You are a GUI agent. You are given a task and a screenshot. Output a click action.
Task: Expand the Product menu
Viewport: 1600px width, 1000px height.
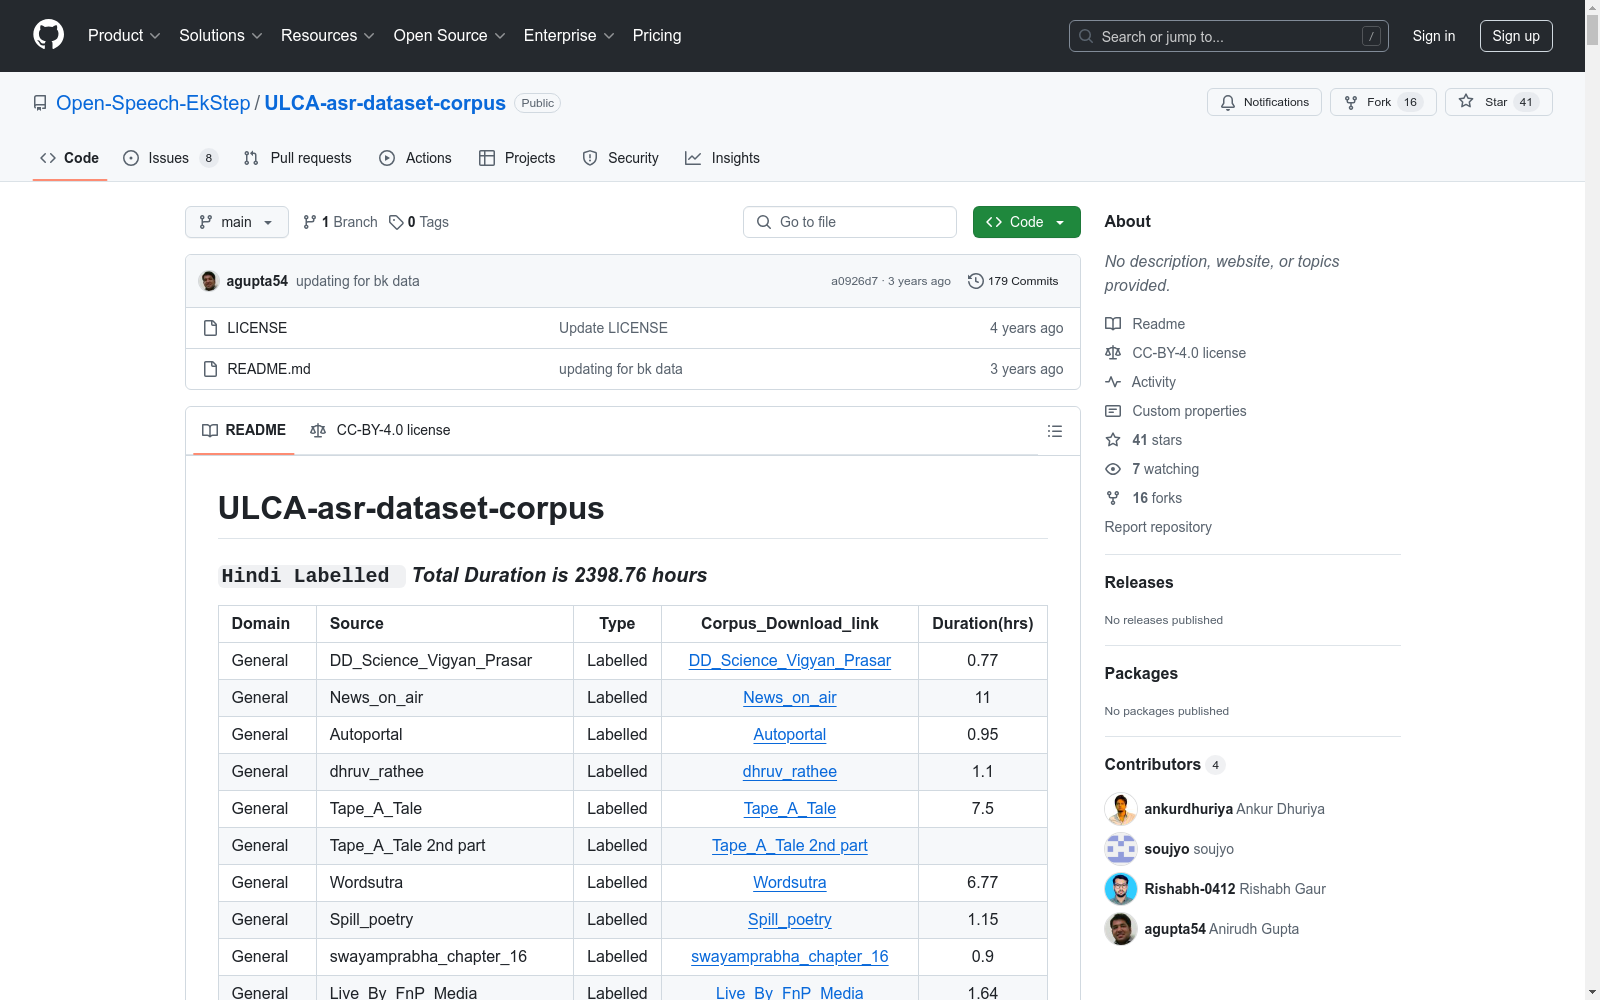click(124, 36)
